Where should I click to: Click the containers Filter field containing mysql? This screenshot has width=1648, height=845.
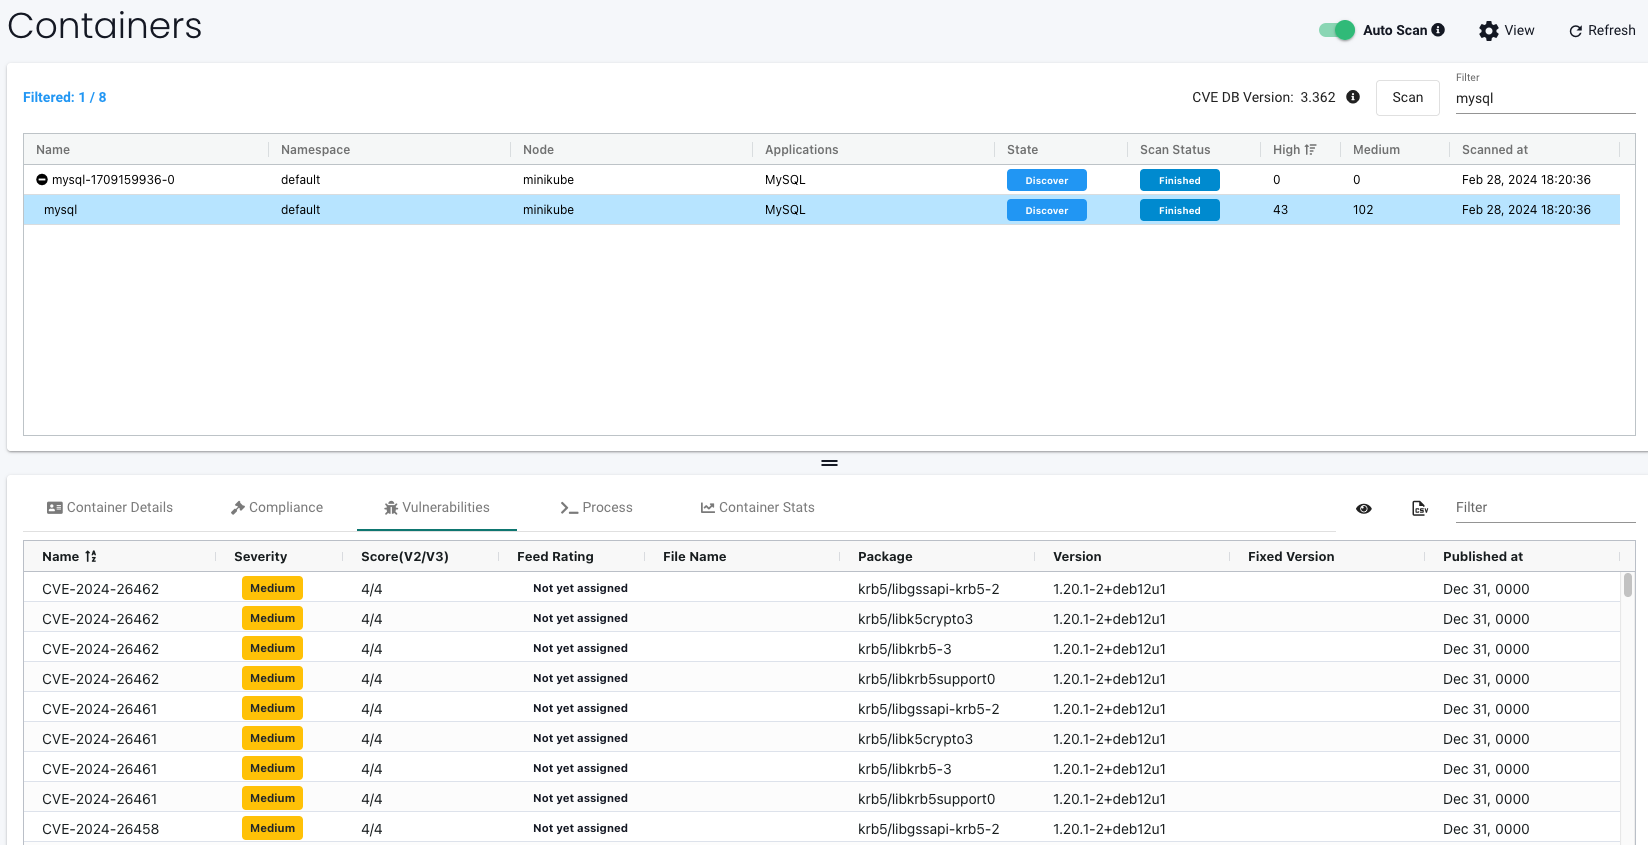1544,98
